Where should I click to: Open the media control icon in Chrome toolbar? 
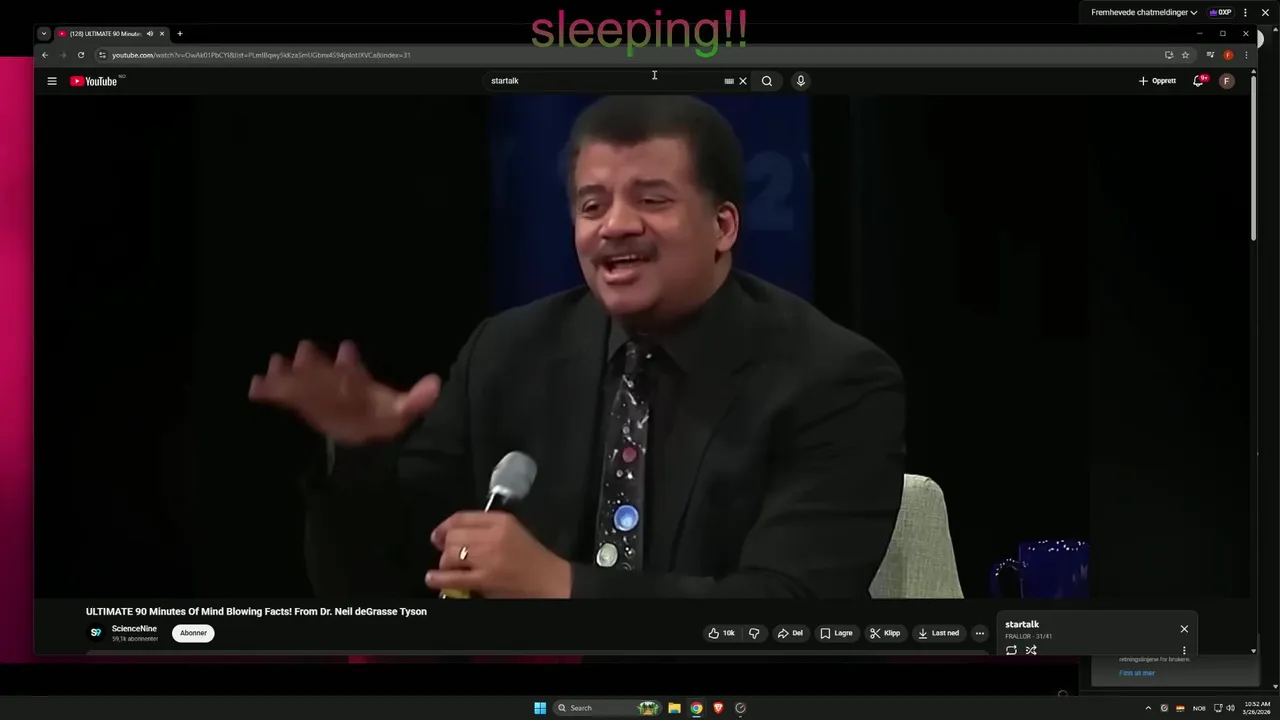[x=1210, y=55]
